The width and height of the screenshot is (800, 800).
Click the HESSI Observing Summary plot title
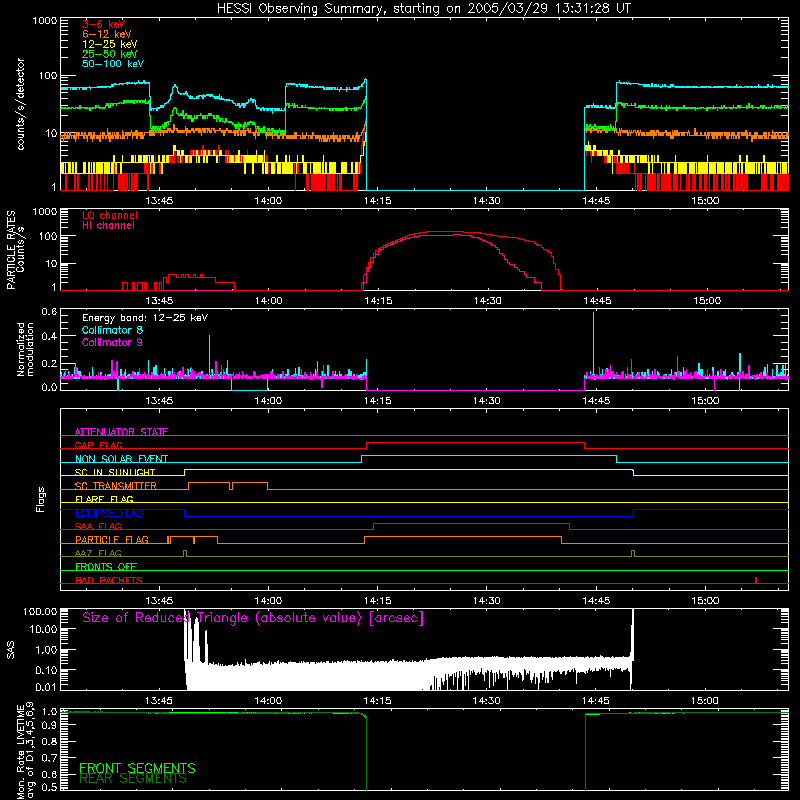tap(423, 9)
